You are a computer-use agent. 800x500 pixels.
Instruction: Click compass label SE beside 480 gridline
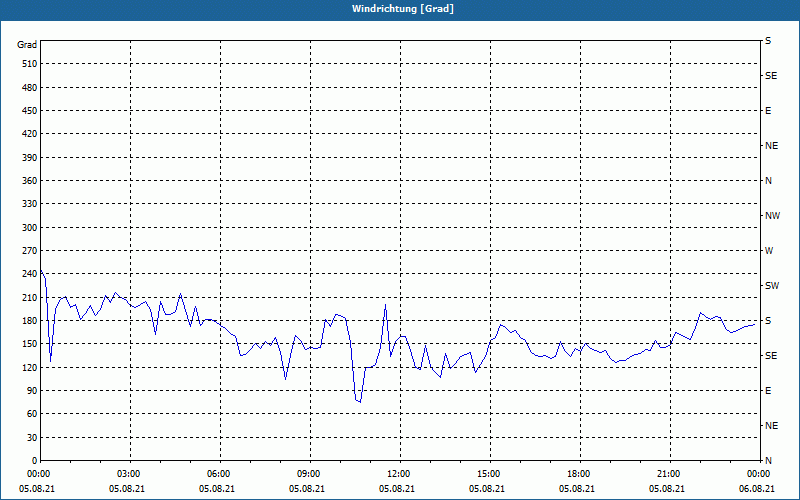[771, 76]
